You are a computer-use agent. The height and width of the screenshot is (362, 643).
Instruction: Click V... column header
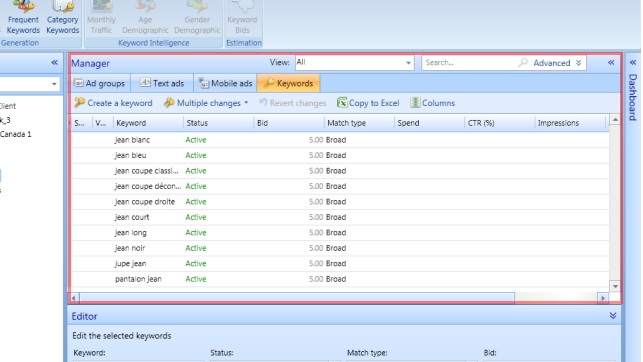point(103,123)
